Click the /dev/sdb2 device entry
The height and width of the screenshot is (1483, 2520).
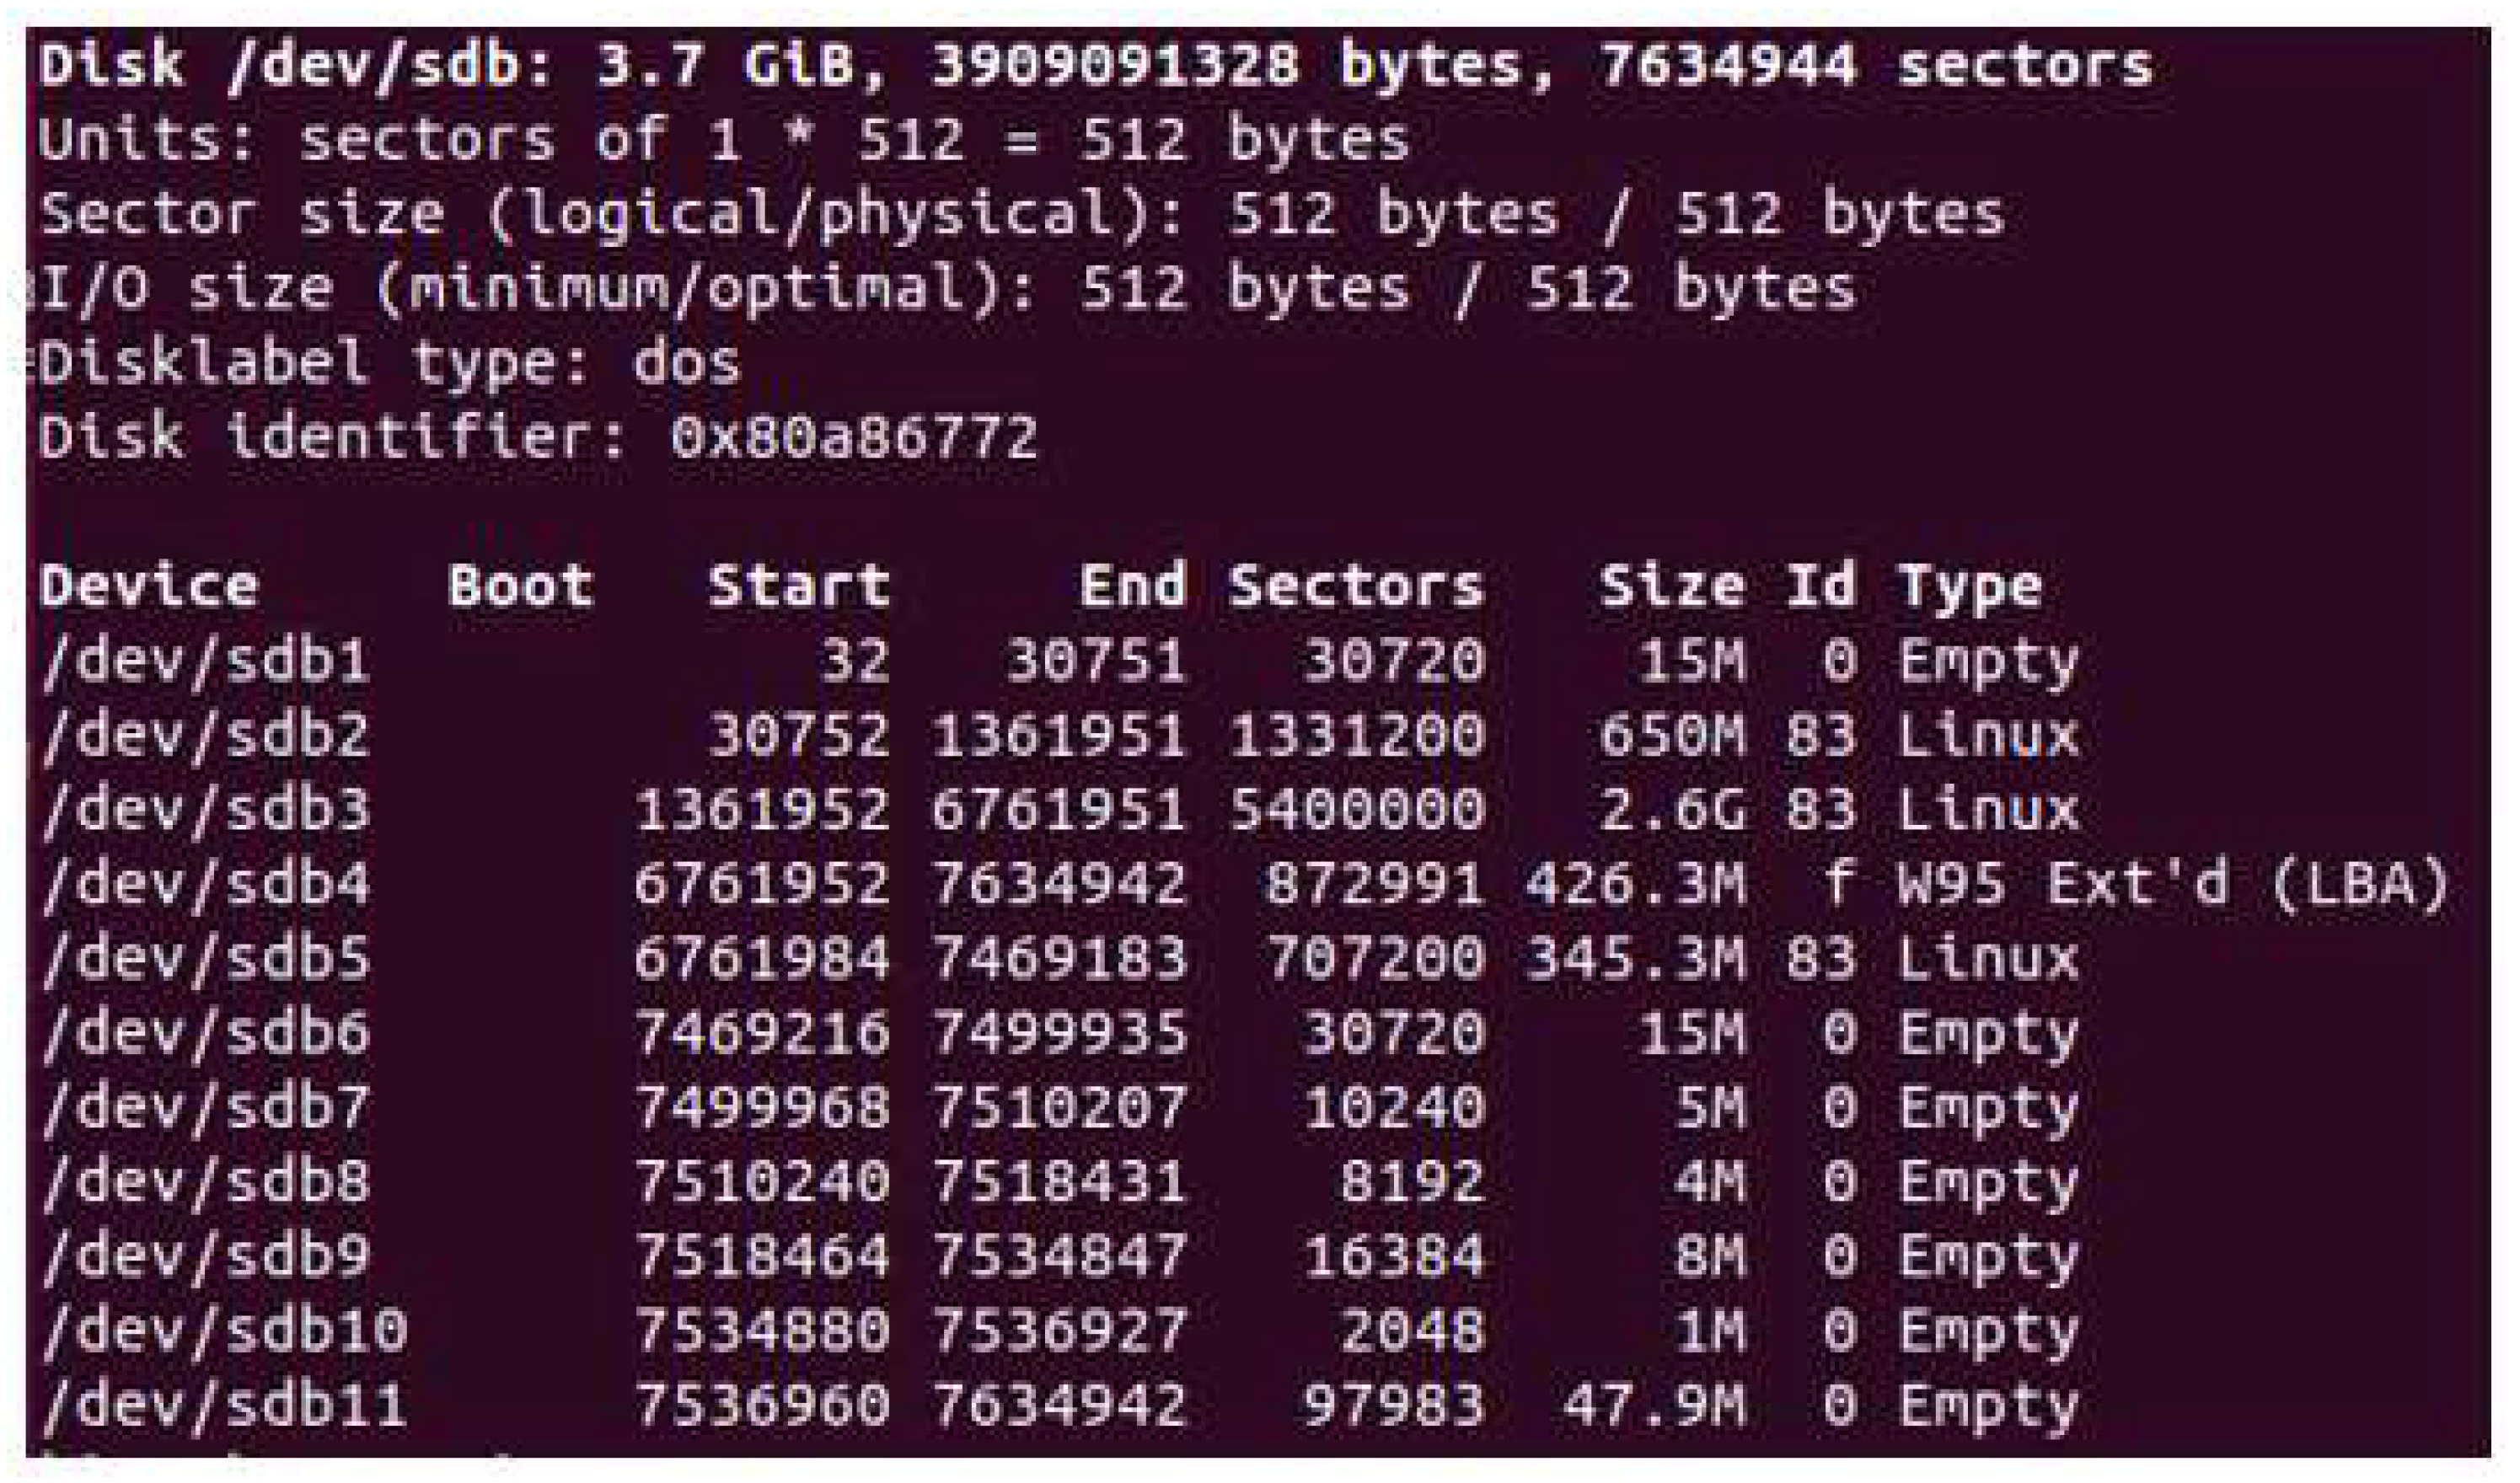tap(205, 736)
